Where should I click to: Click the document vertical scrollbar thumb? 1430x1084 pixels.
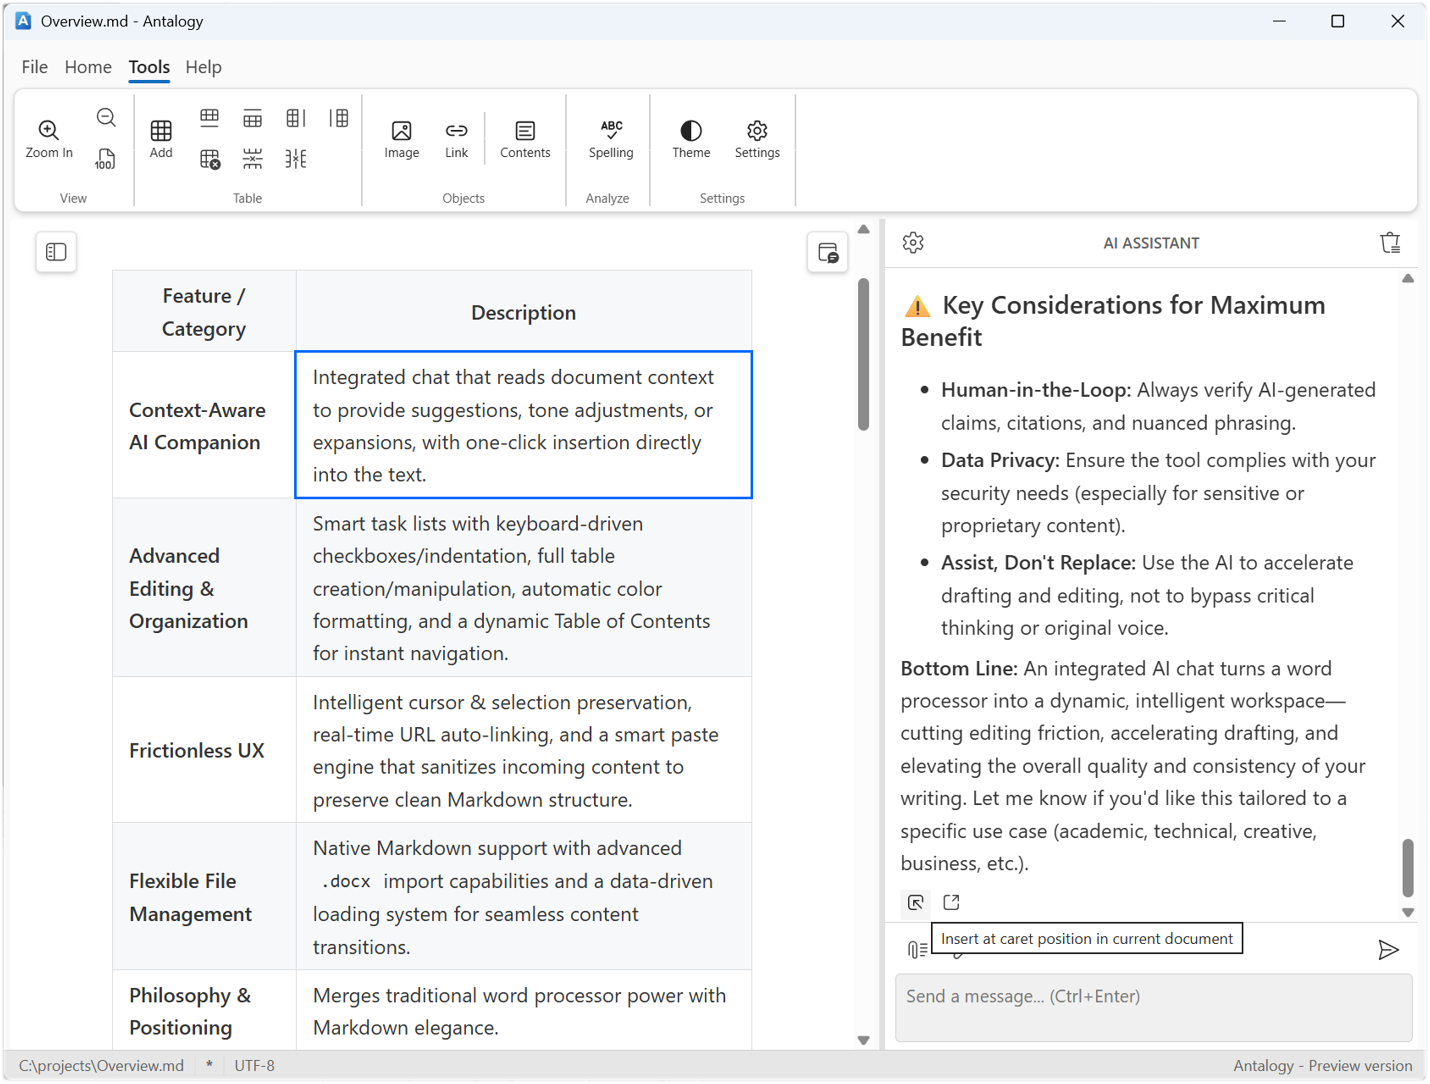click(x=864, y=355)
